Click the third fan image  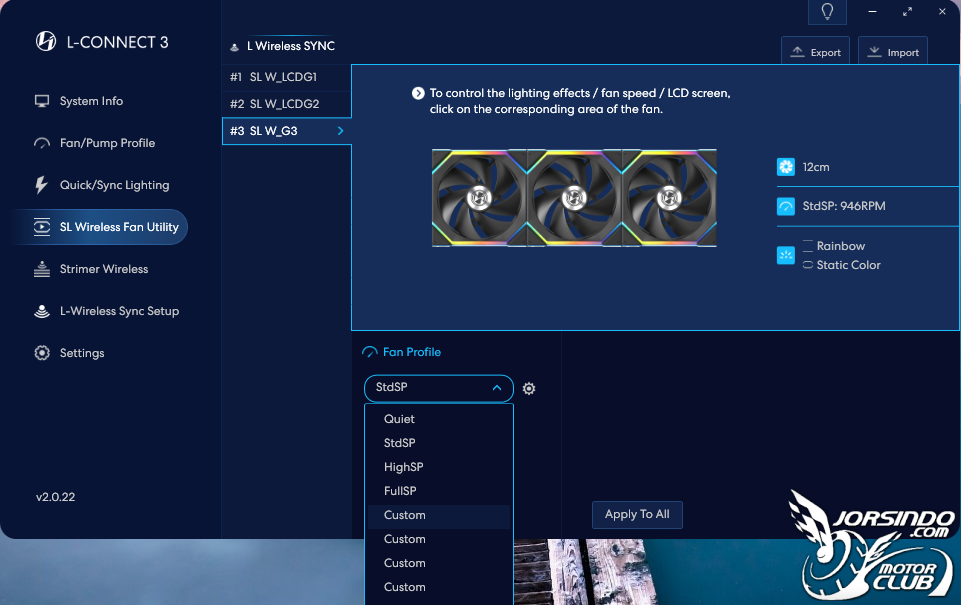[669, 198]
